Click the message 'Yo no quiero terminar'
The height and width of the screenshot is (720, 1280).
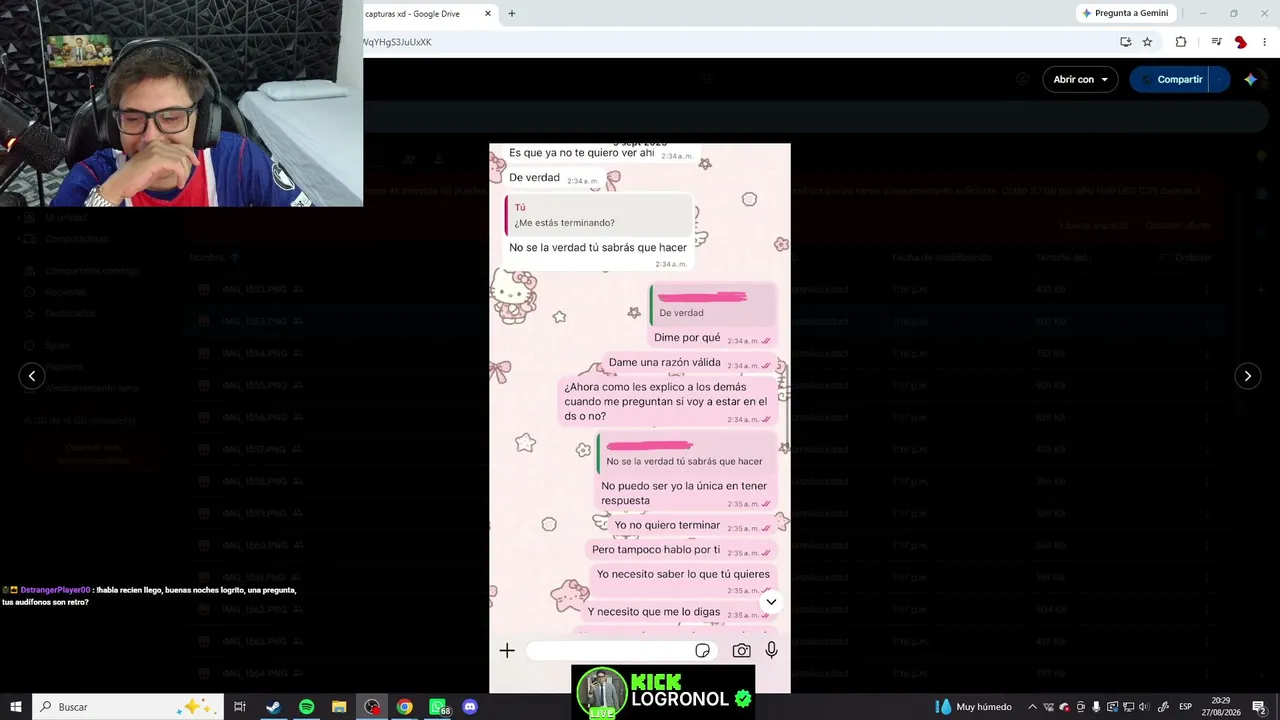pyautogui.click(x=694, y=526)
